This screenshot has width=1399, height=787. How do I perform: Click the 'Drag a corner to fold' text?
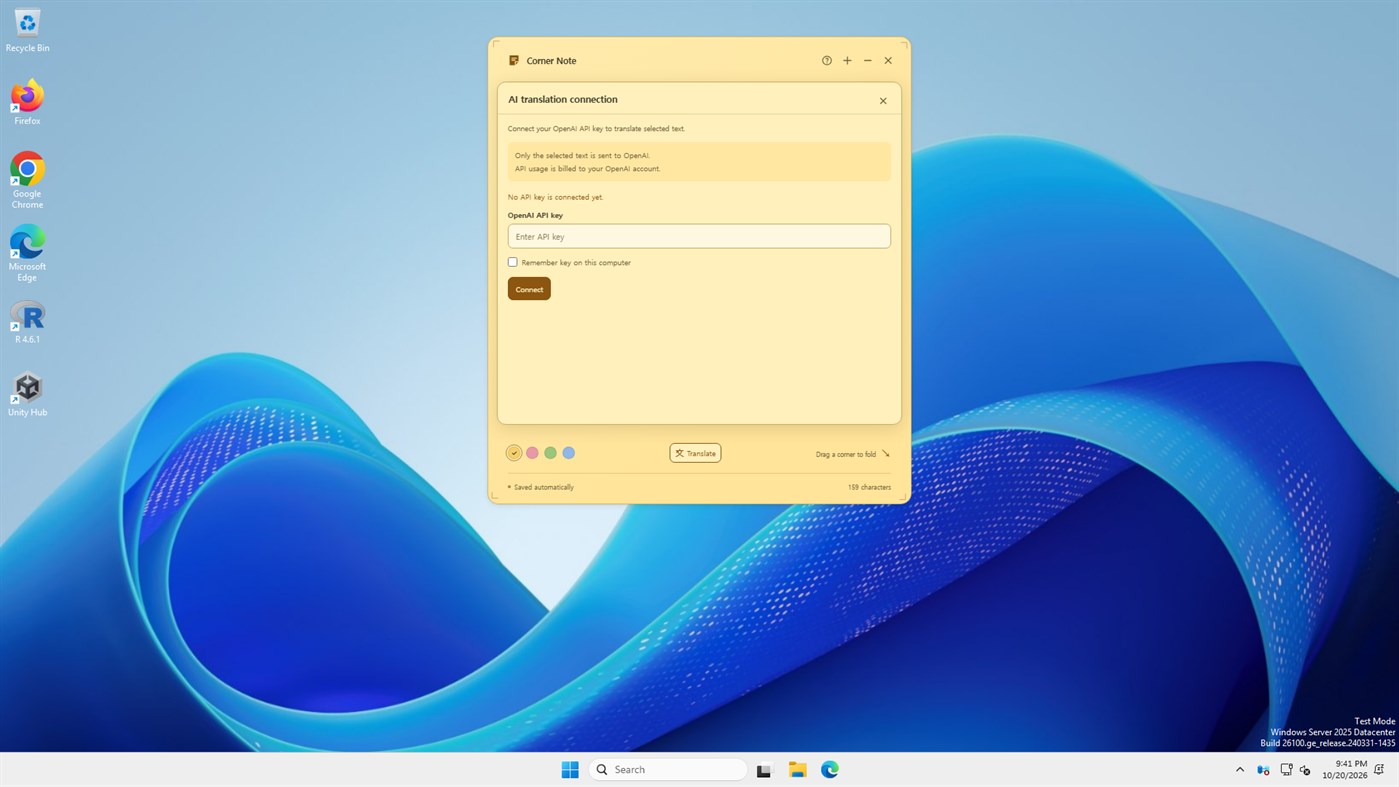coord(846,454)
